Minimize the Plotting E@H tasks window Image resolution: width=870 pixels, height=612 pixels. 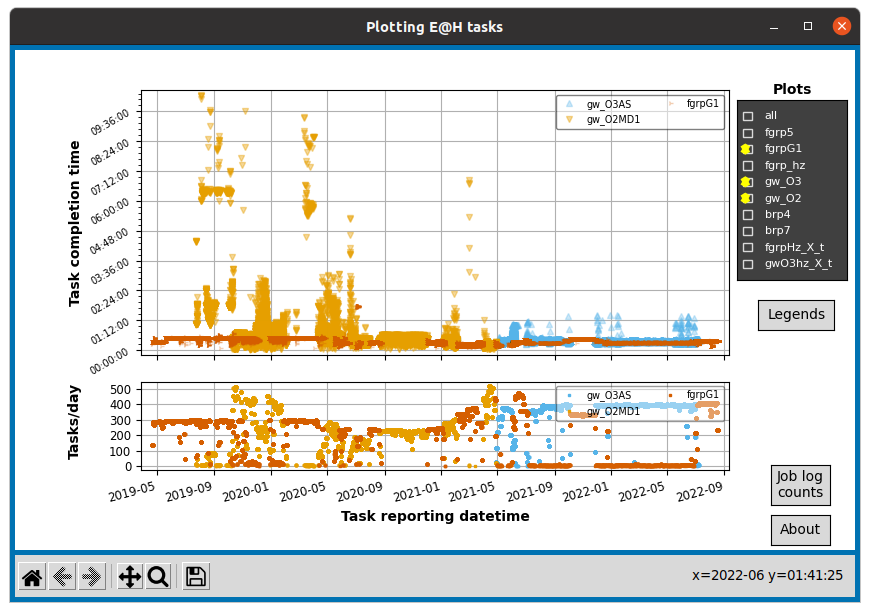click(x=774, y=27)
